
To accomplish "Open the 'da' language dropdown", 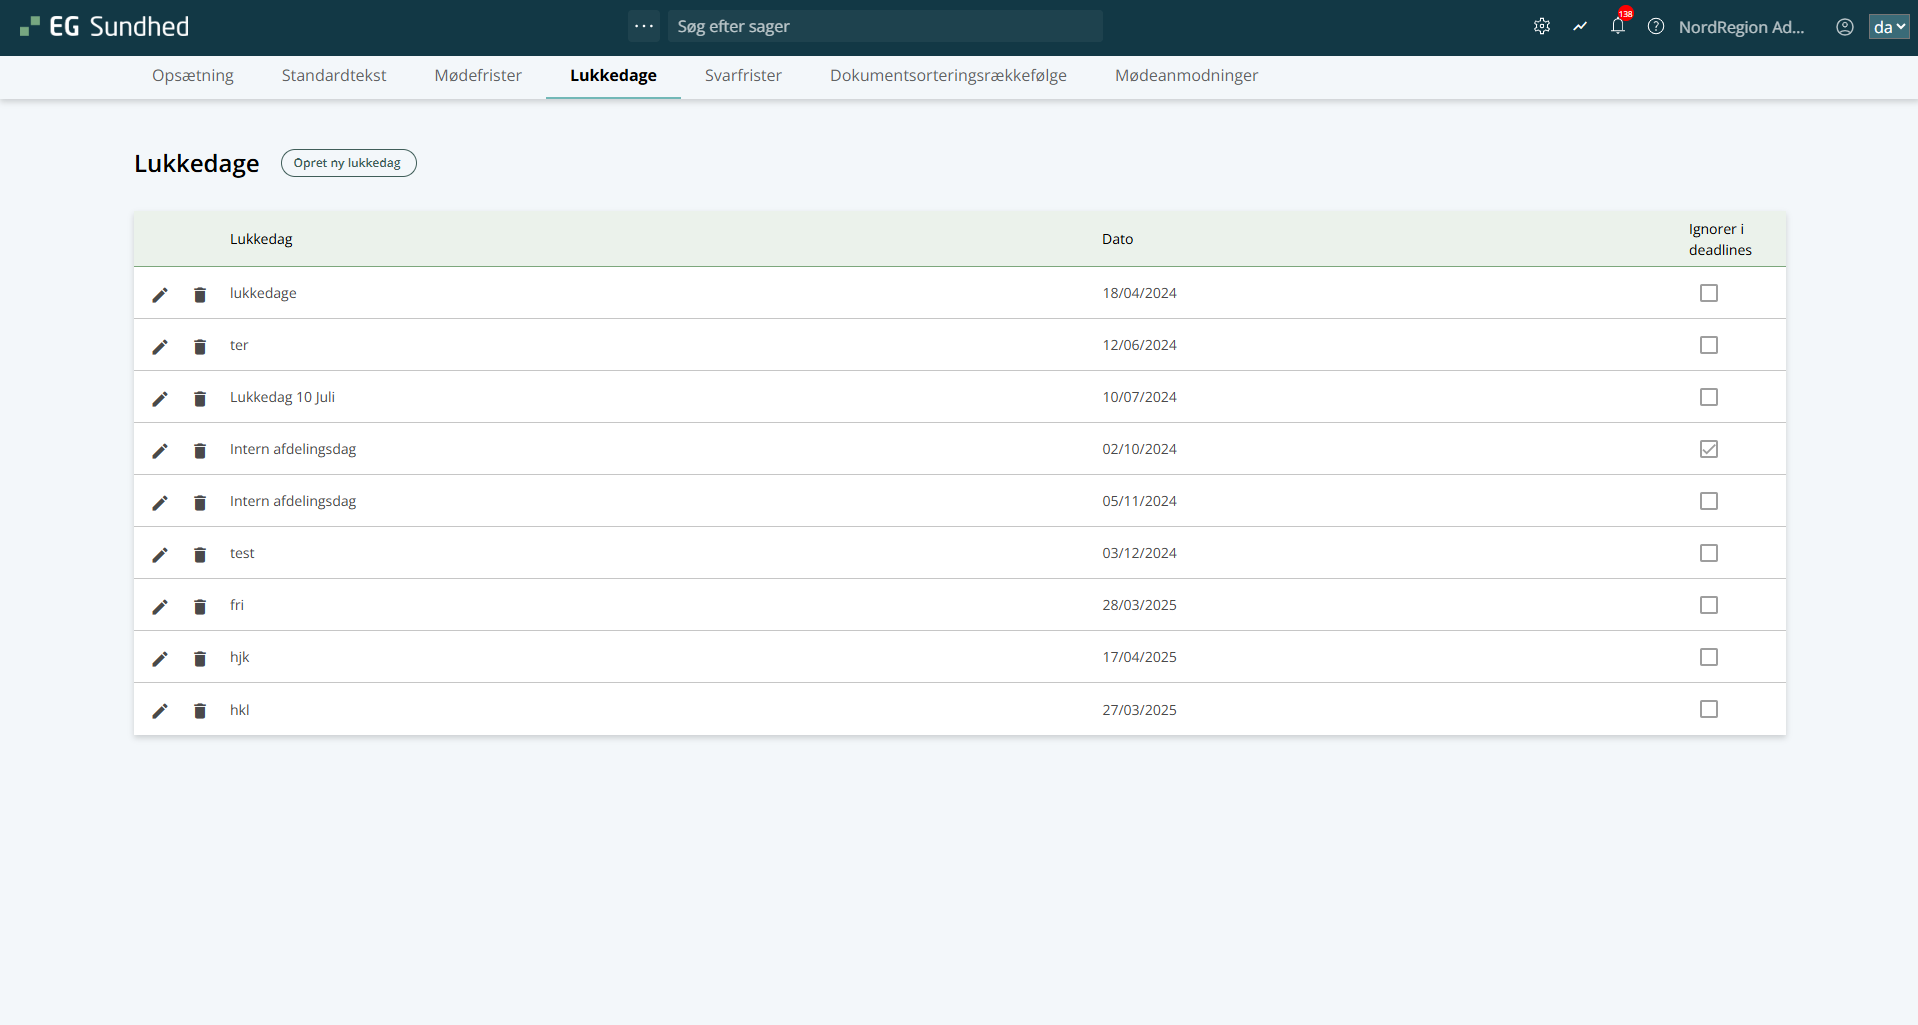I will click(x=1888, y=27).
